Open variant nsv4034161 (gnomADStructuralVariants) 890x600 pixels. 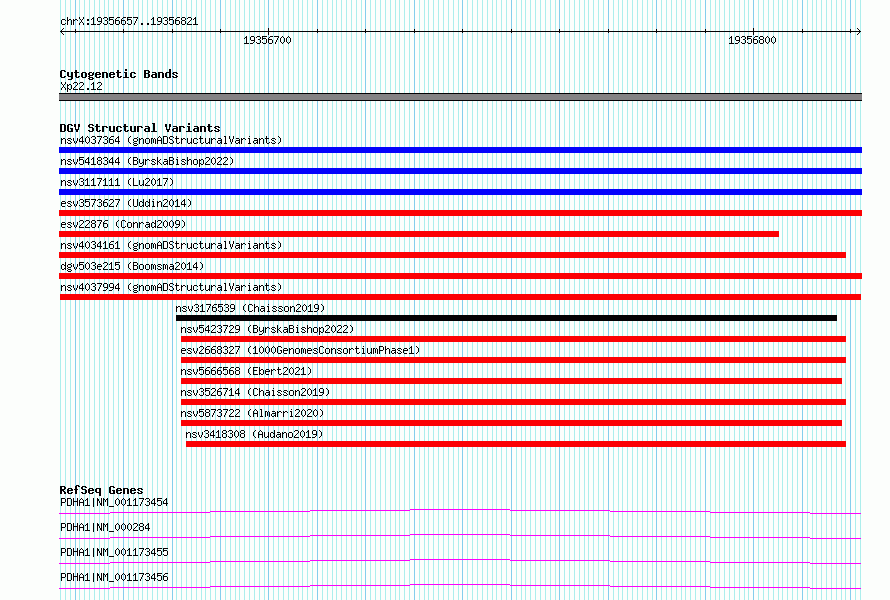click(x=171, y=245)
